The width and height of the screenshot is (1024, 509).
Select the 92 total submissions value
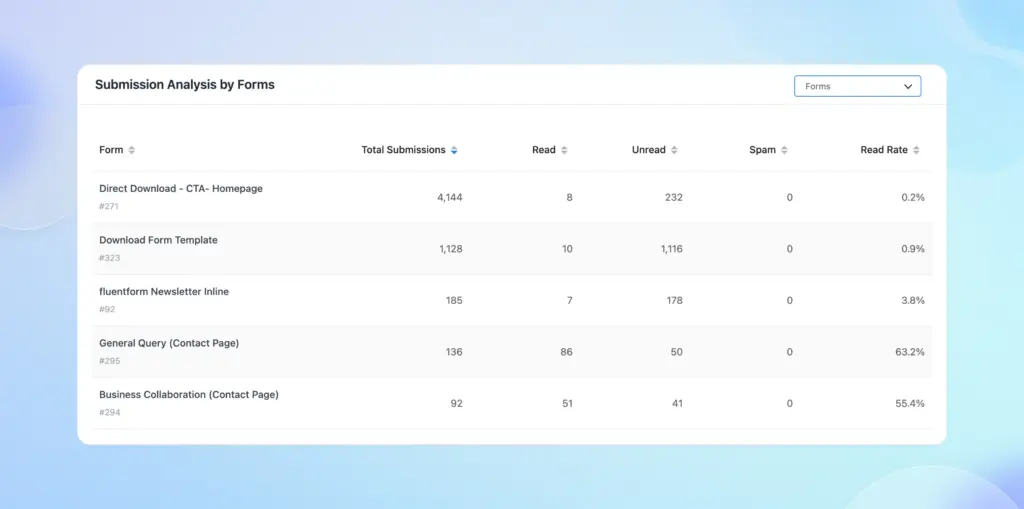pos(456,404)
